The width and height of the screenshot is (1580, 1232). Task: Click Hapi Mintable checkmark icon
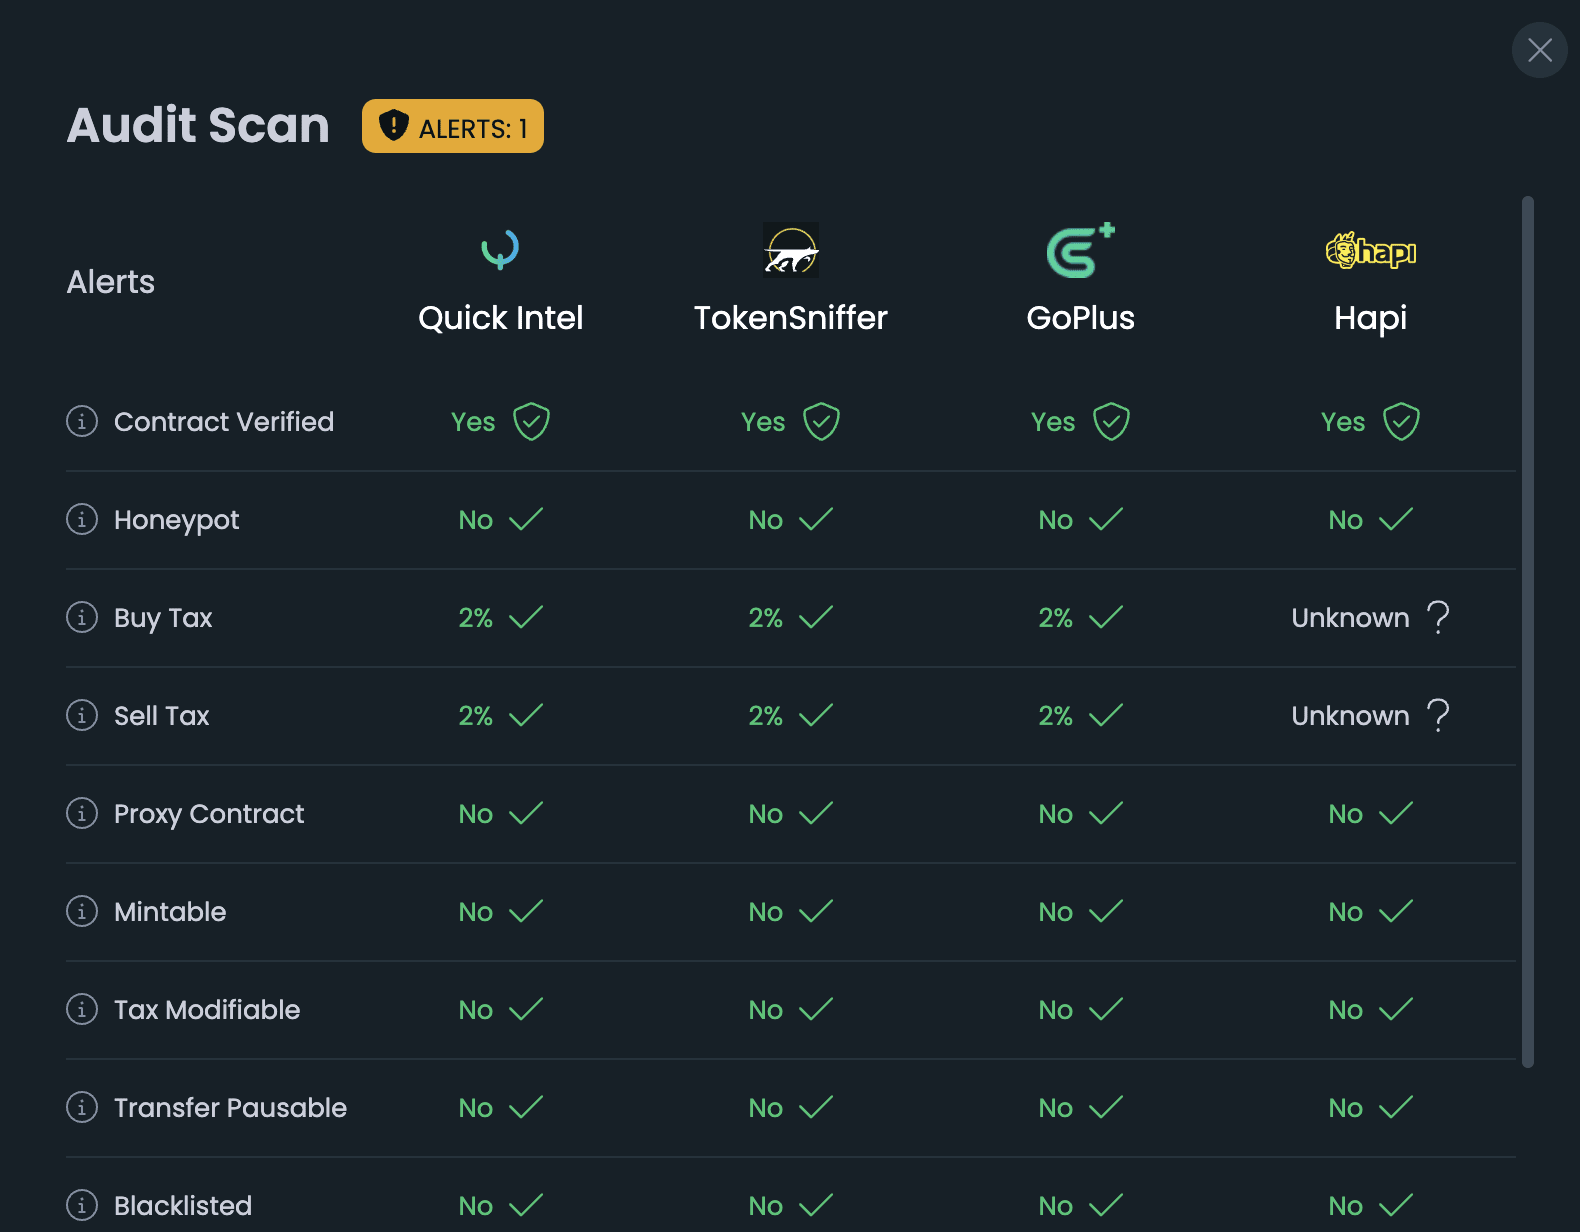pos(1396,911)
